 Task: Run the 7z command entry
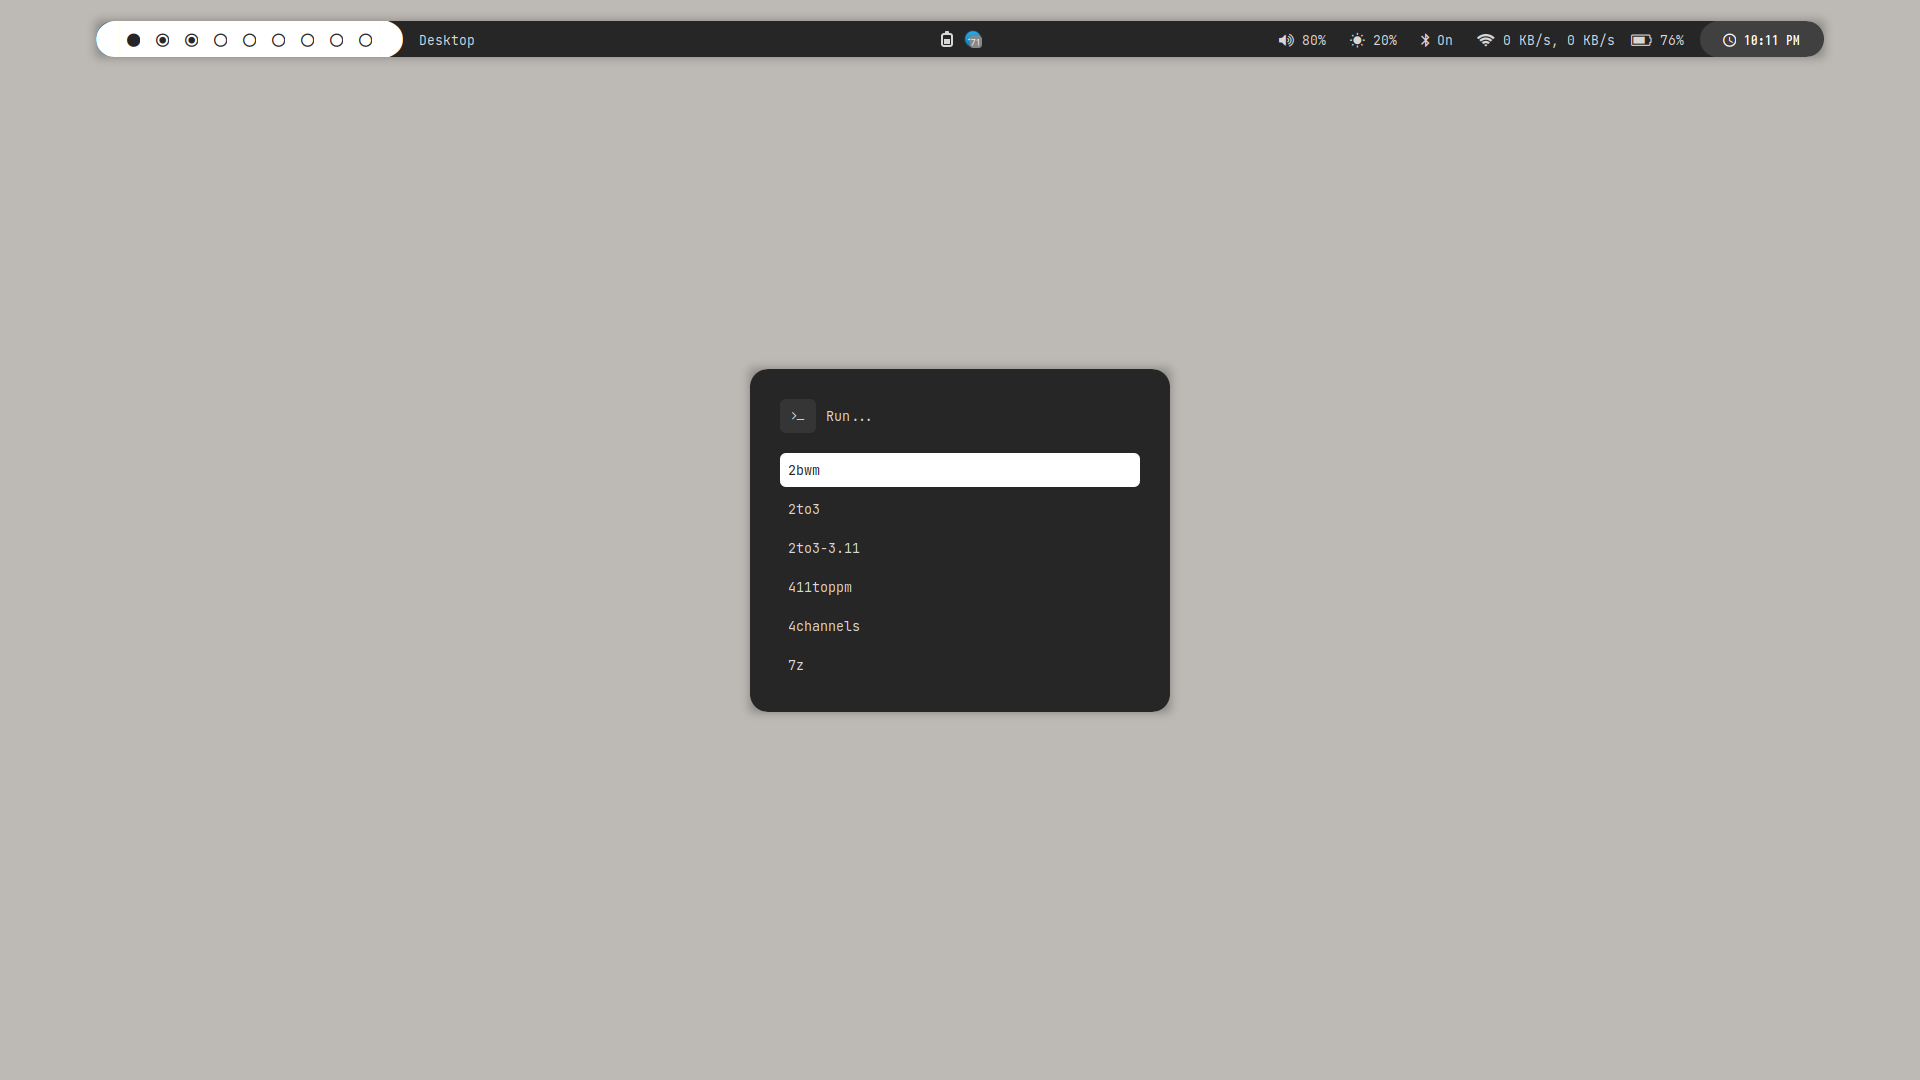click(x=796, y=666)
